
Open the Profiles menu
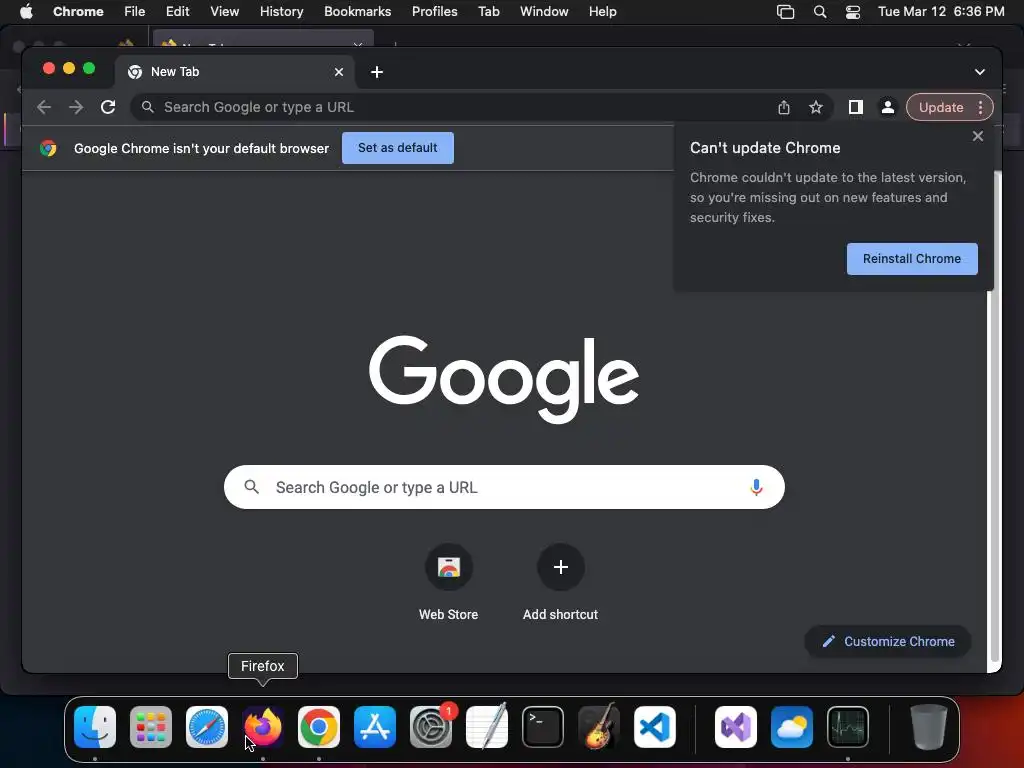(434, 11)
